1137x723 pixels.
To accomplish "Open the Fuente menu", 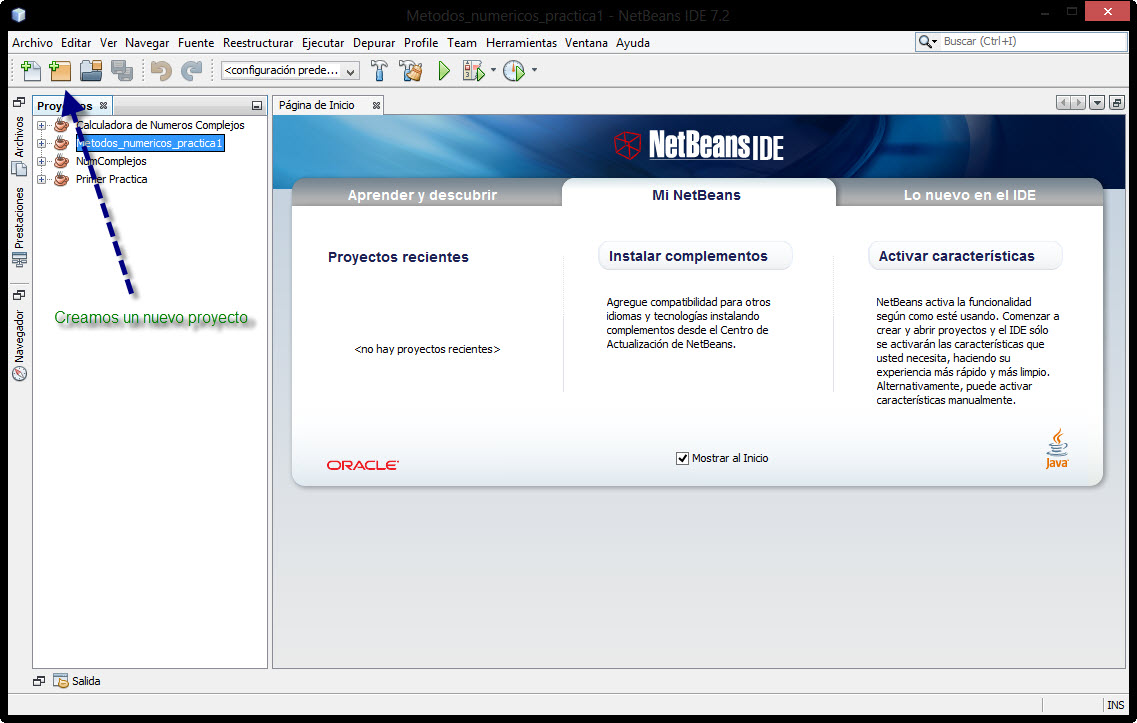I will pyautogui.click(x=196, y=43).
